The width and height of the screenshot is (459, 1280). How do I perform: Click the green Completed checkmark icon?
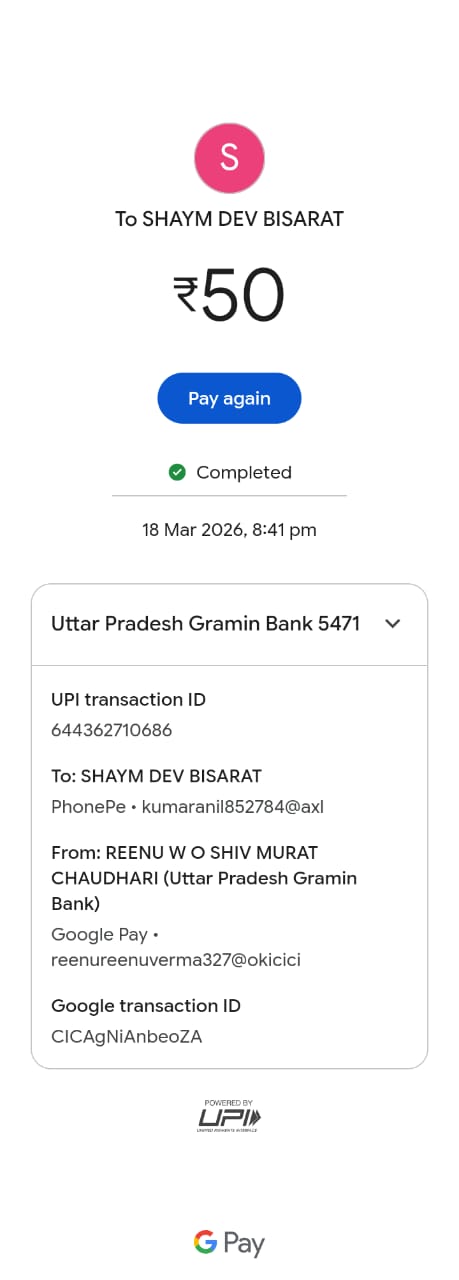pos(177,472)
